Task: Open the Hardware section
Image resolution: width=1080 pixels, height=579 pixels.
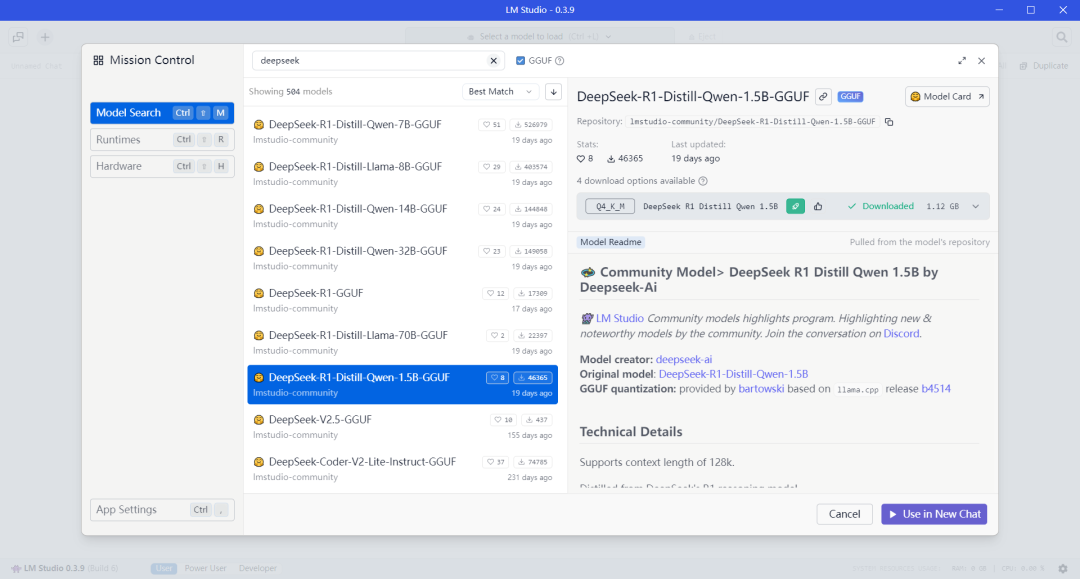Action: pos(162,167)
